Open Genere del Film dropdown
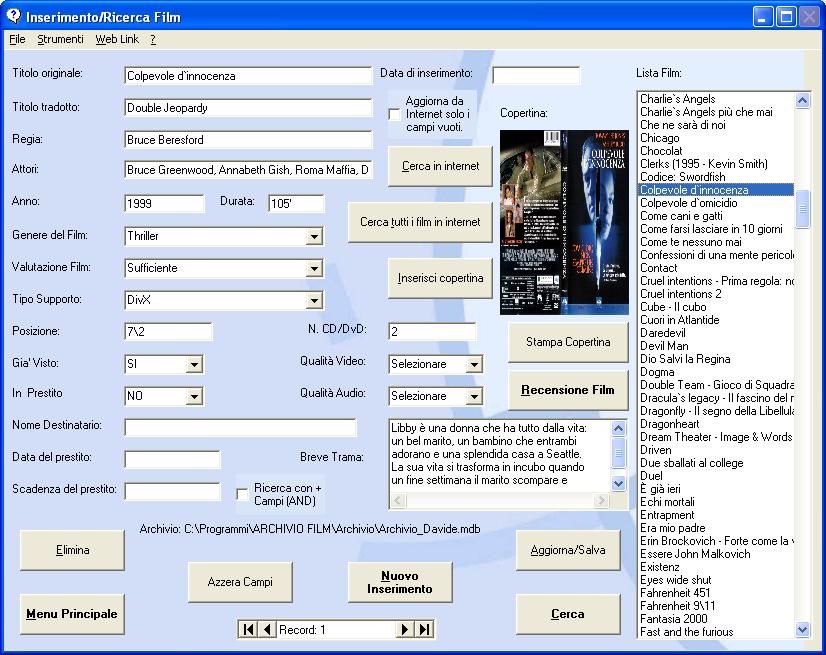 [314, 236]
